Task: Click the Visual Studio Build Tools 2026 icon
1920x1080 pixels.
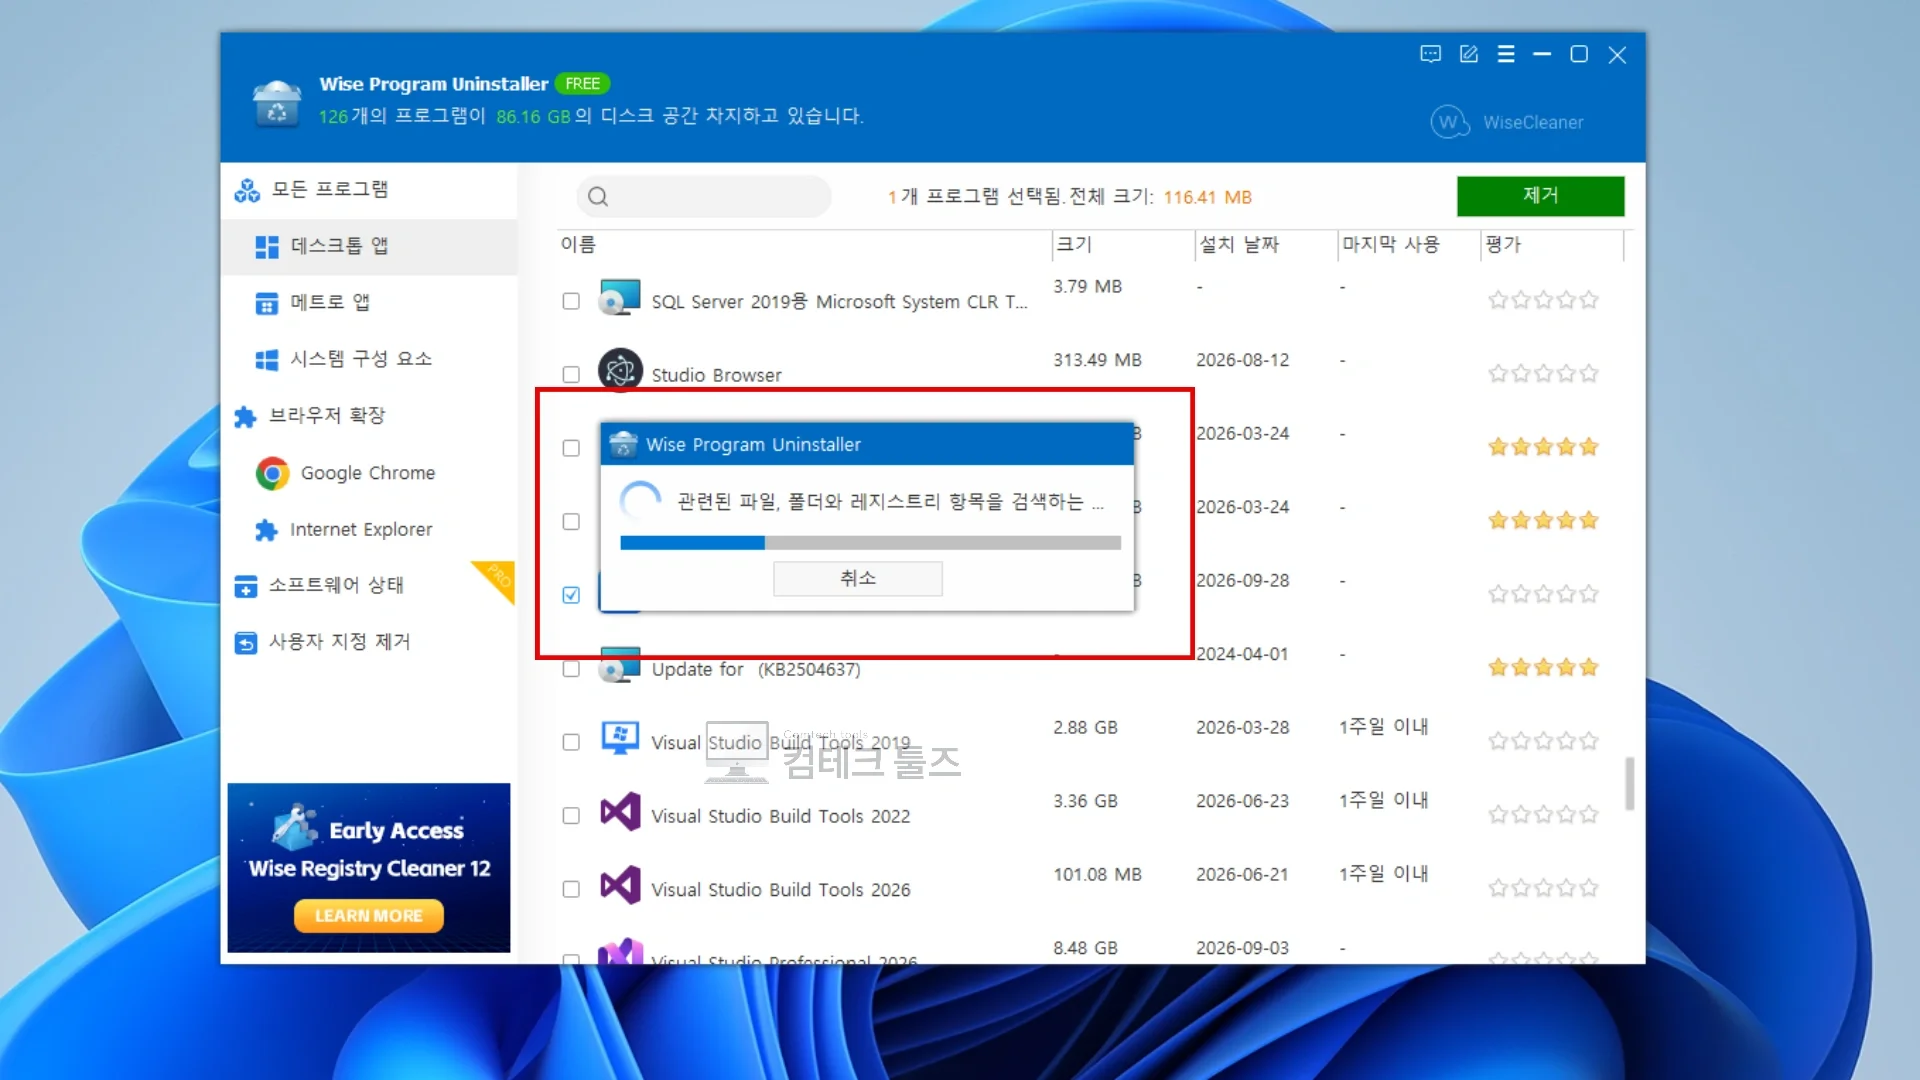Action: (620, 886)
